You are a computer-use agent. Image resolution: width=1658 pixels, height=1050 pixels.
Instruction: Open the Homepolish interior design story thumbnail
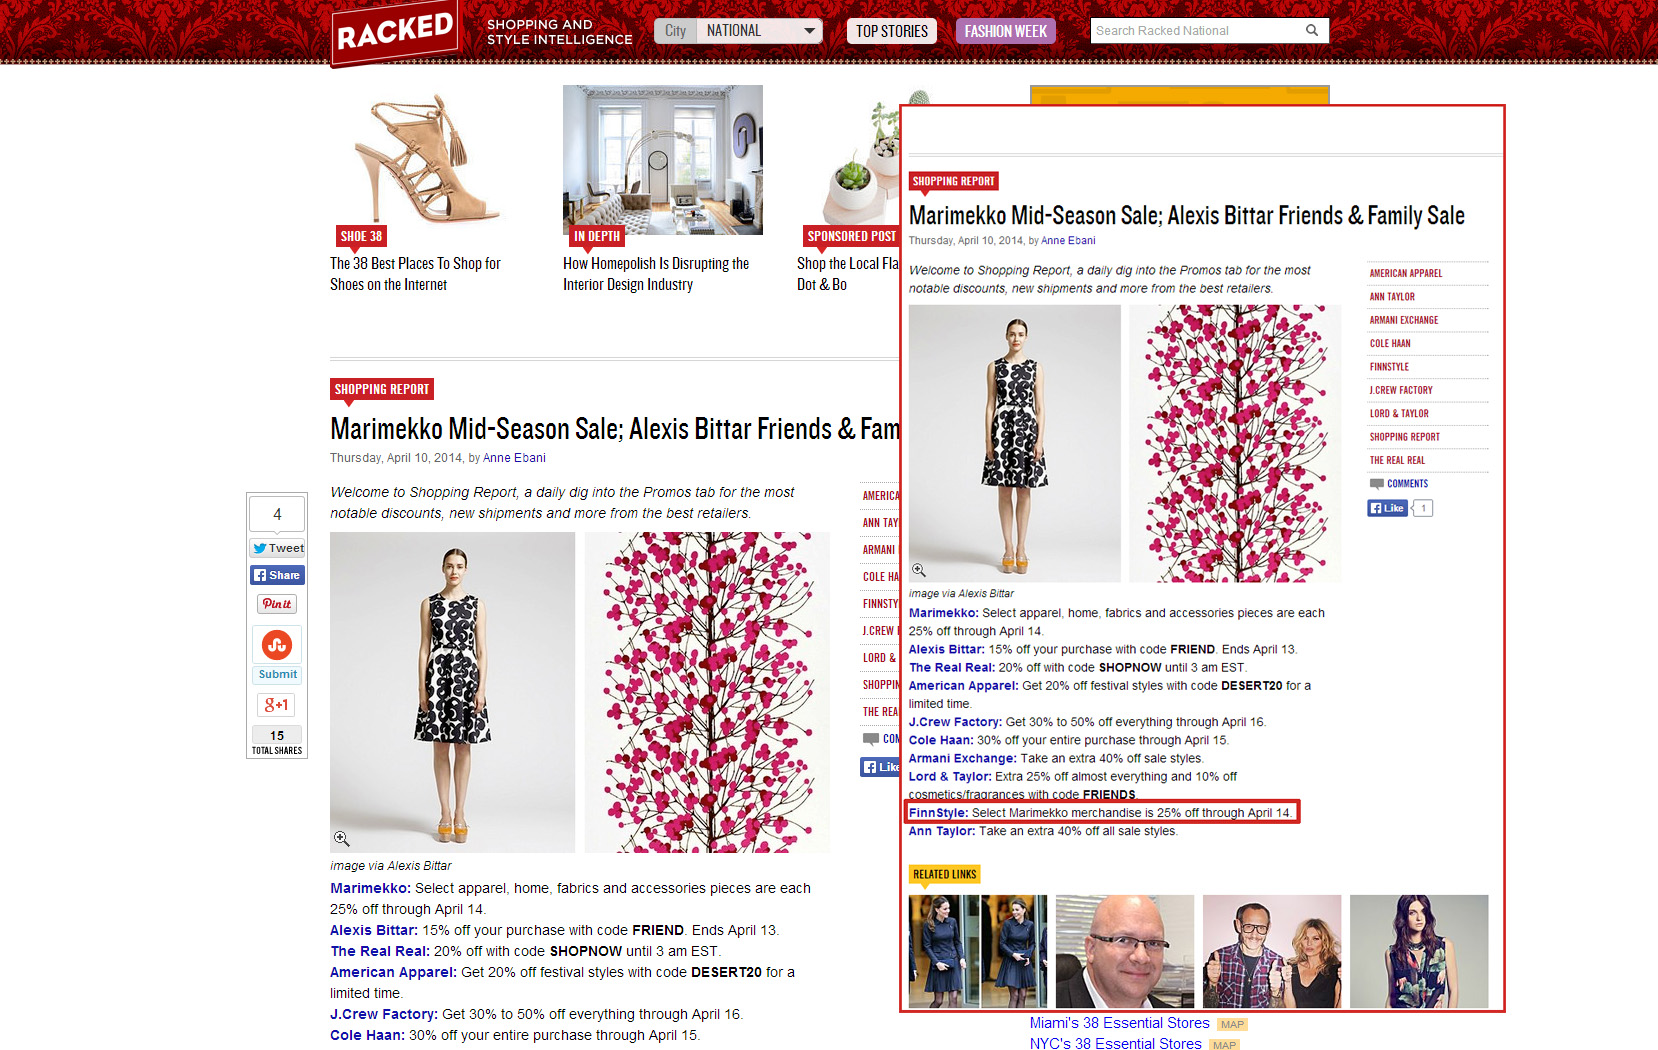click(x=663, y=160)
